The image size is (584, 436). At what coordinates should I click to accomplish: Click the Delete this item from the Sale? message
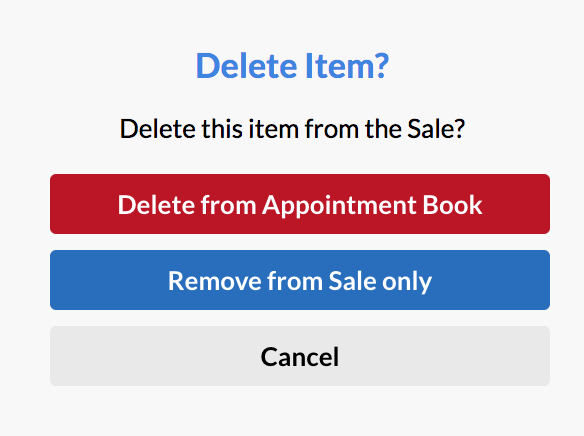coord(292,129)
